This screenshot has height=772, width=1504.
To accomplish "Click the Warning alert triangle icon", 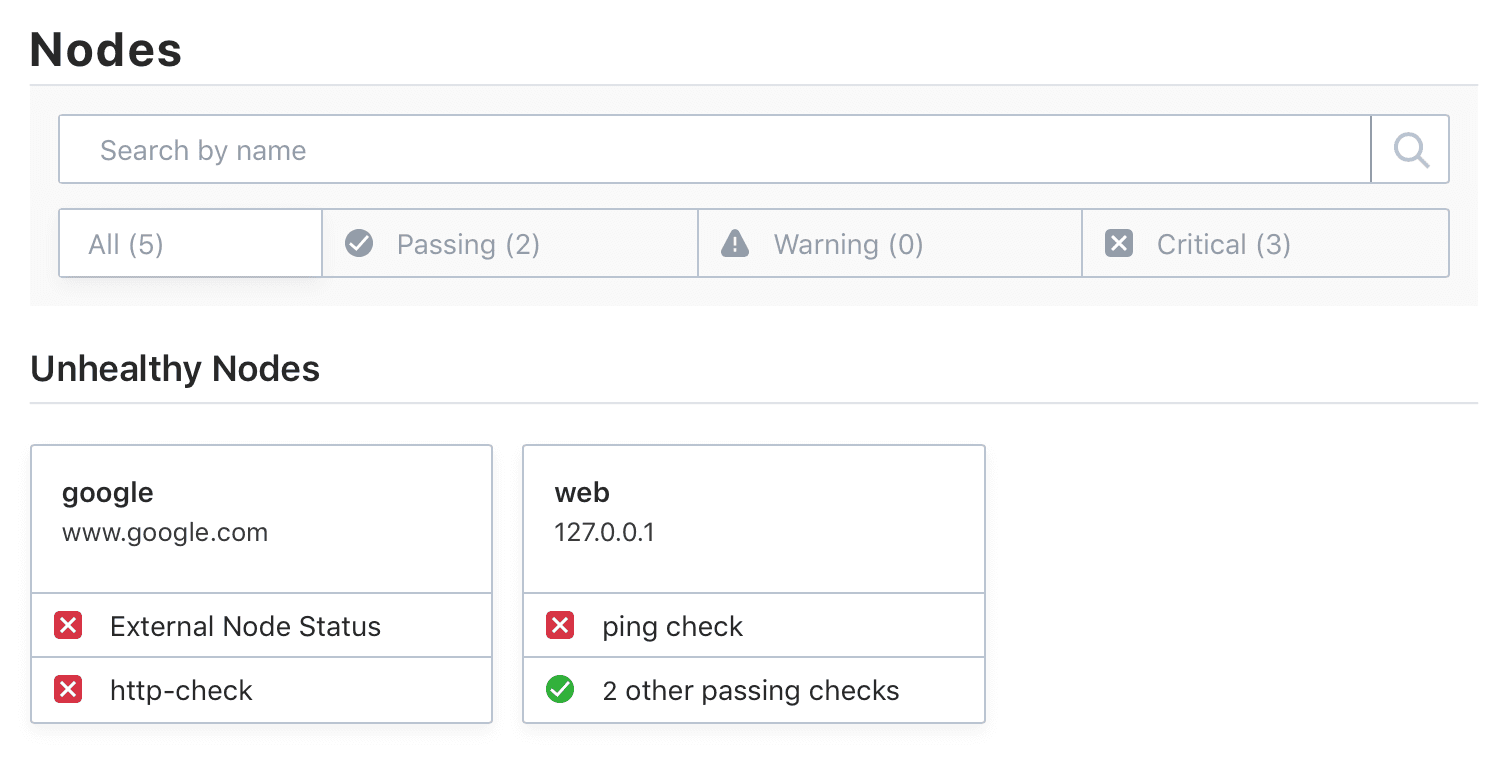I will click(734, 243).
